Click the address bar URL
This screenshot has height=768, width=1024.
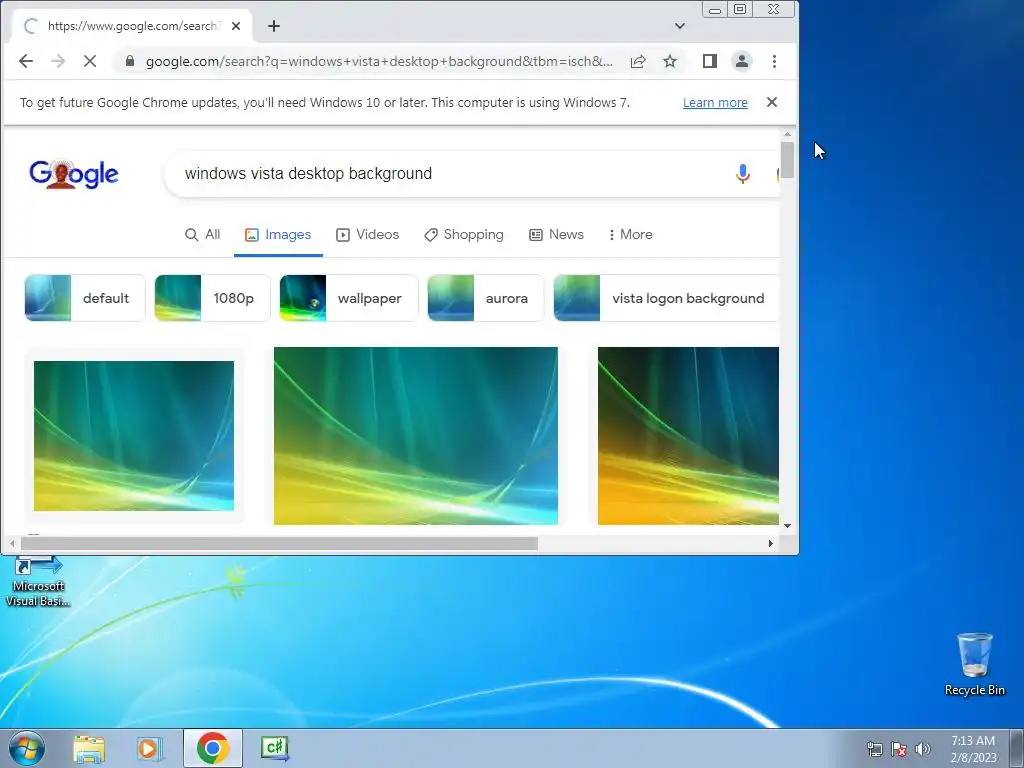tap(379, 61)
